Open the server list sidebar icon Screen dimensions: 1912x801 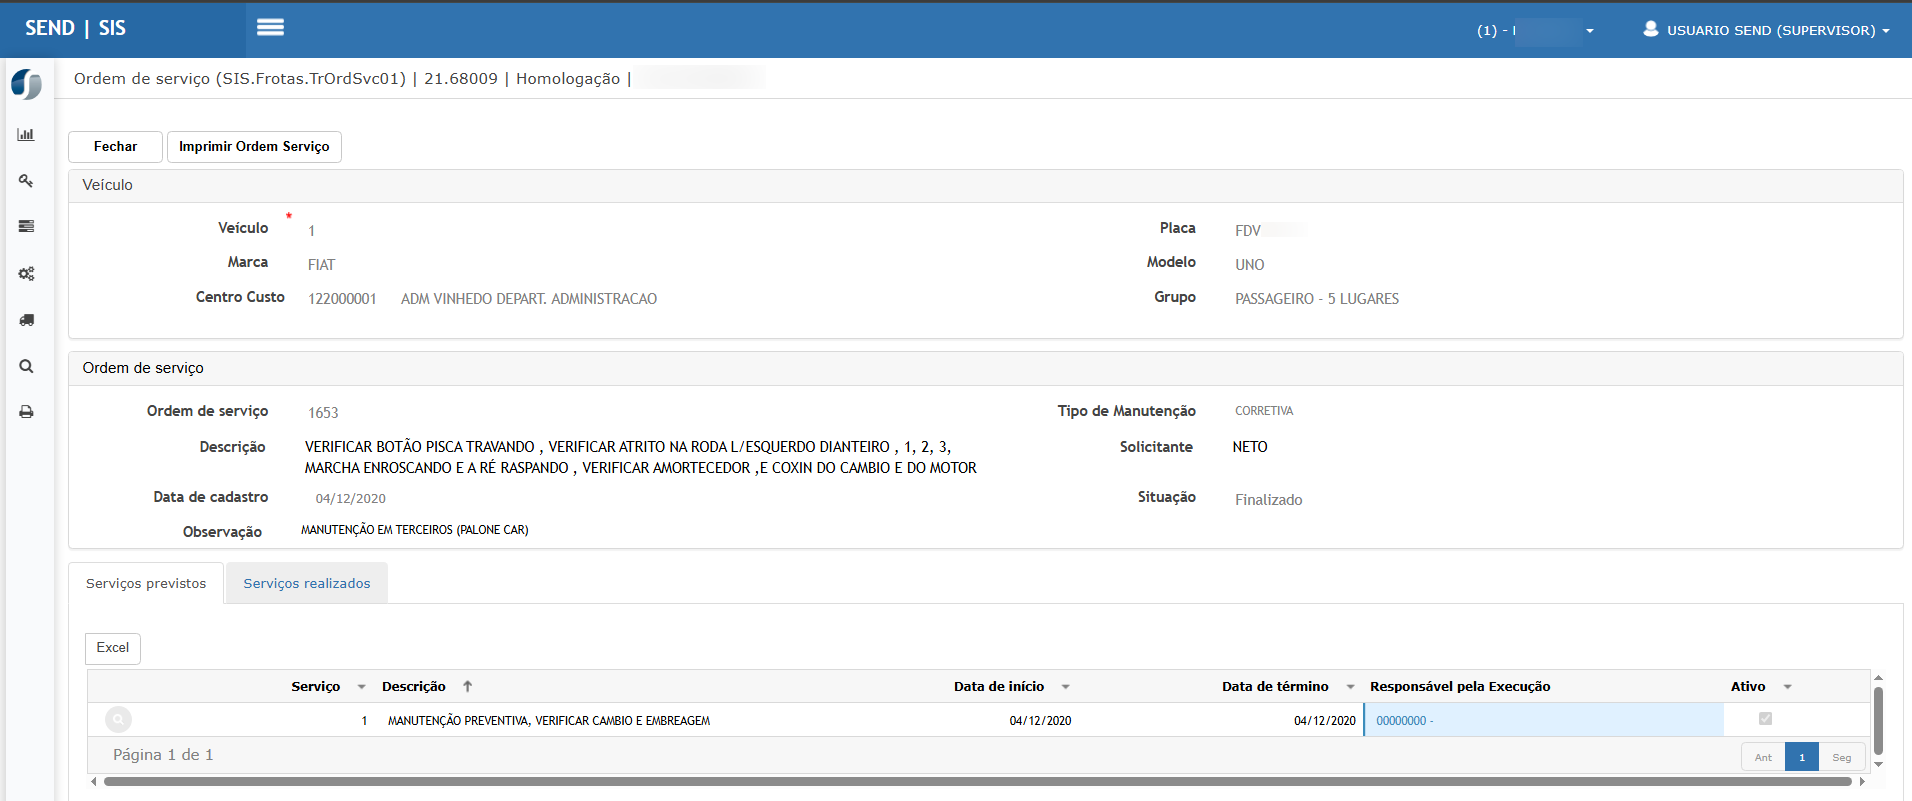(x=26, y=227)
